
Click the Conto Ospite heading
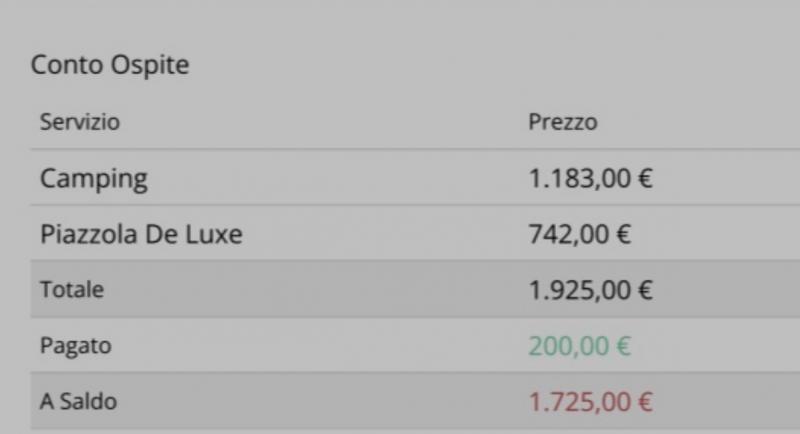click(x=110, y=66)
